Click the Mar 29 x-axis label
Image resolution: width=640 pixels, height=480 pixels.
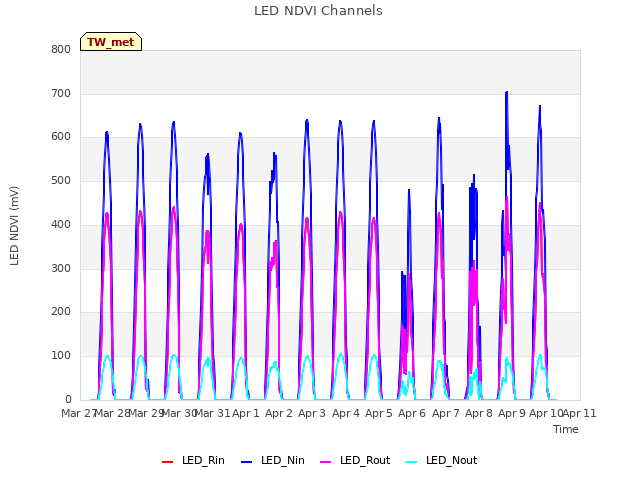[x=146, y=413]
